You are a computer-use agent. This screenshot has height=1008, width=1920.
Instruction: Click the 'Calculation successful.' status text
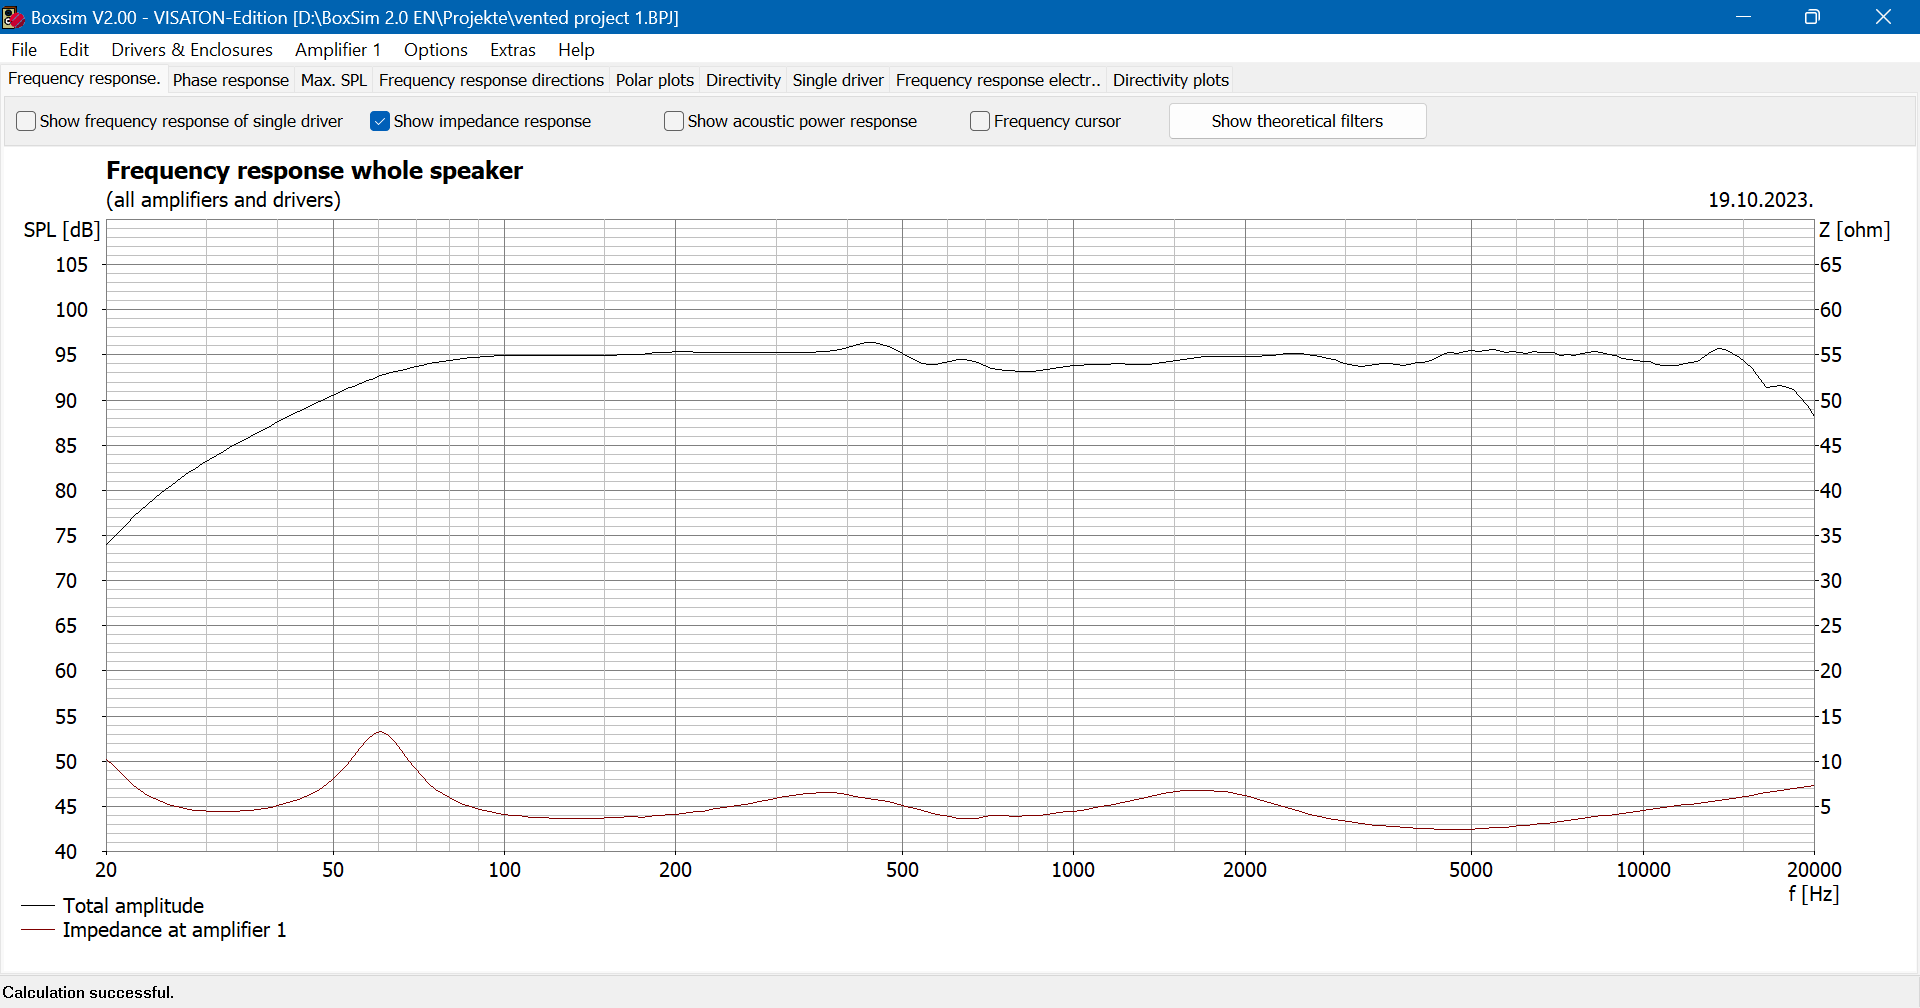click(88, 993)
